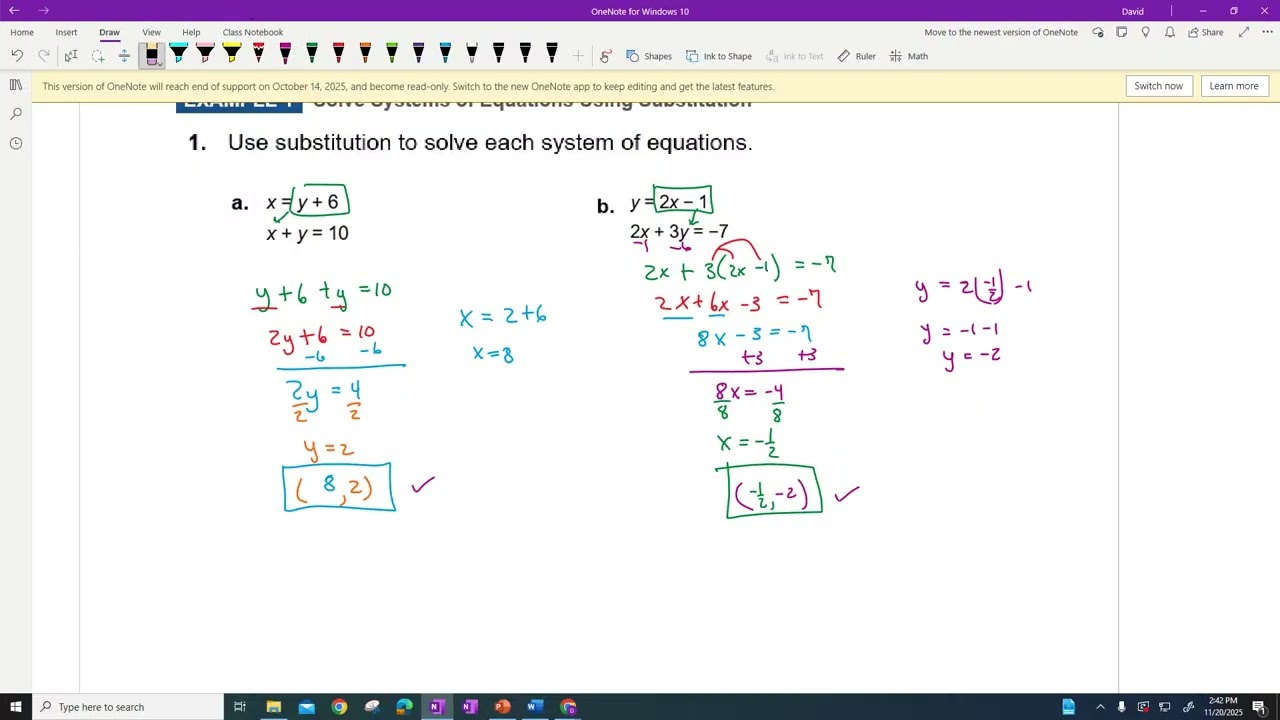The width and height of the screenshot is (1280, 720).
Task: Open PowerPoint from the taskbar
Action: (502, 707)
